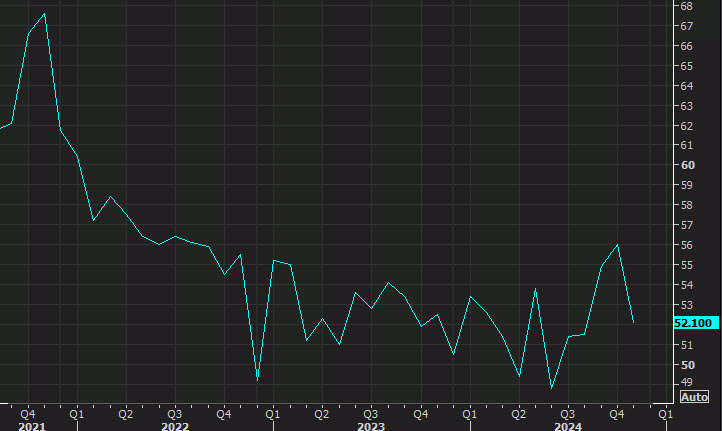
Task: Select the 65 value on the price axis
Action: click(687, 66)
